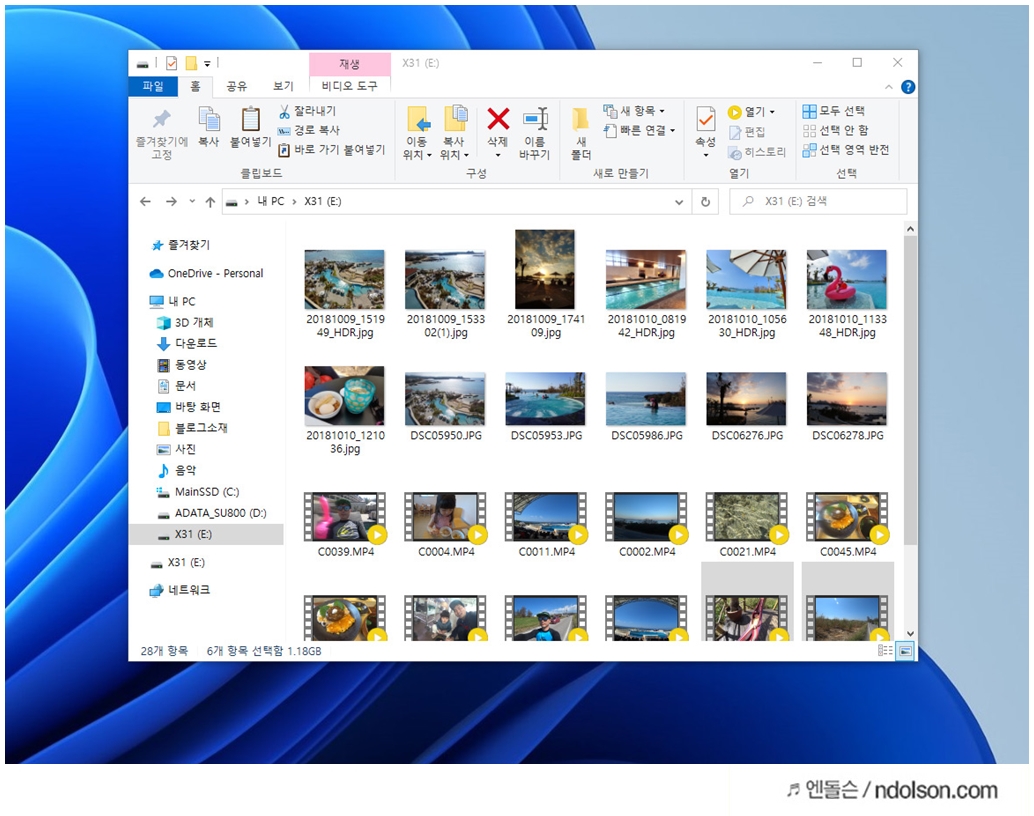Screen dimensions: 1034x816
Task: Click 바로 가기 붙여넣기 (Paste shortcut)
Action: pos(331,150)
